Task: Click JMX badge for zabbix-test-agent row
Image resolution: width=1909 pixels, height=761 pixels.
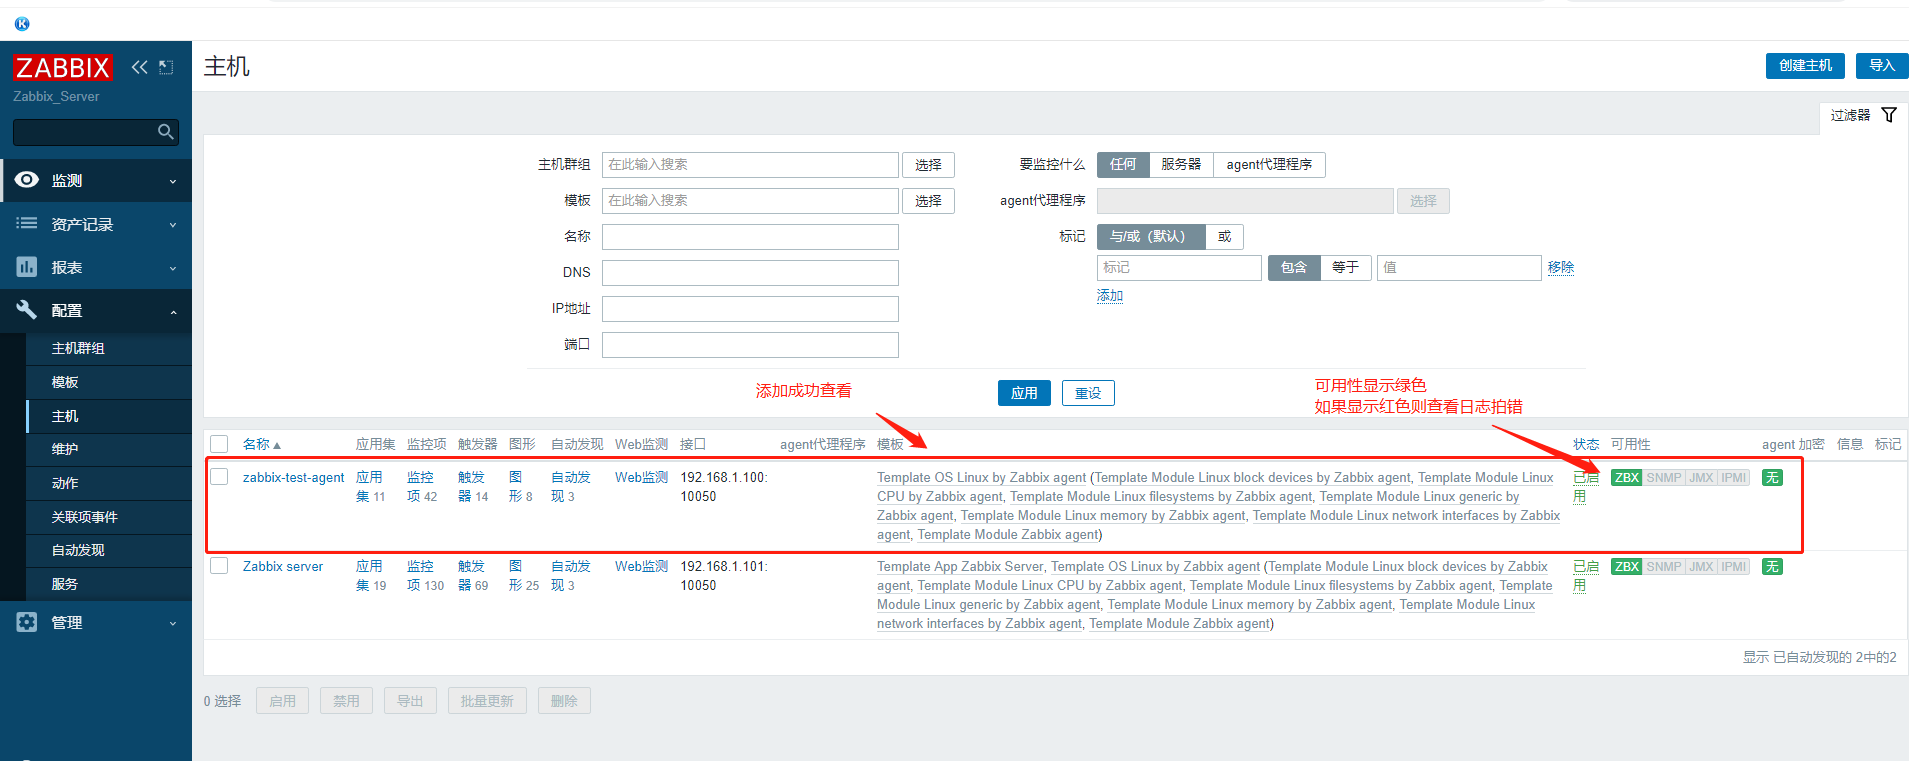Action: click(x=1701, y=478)
